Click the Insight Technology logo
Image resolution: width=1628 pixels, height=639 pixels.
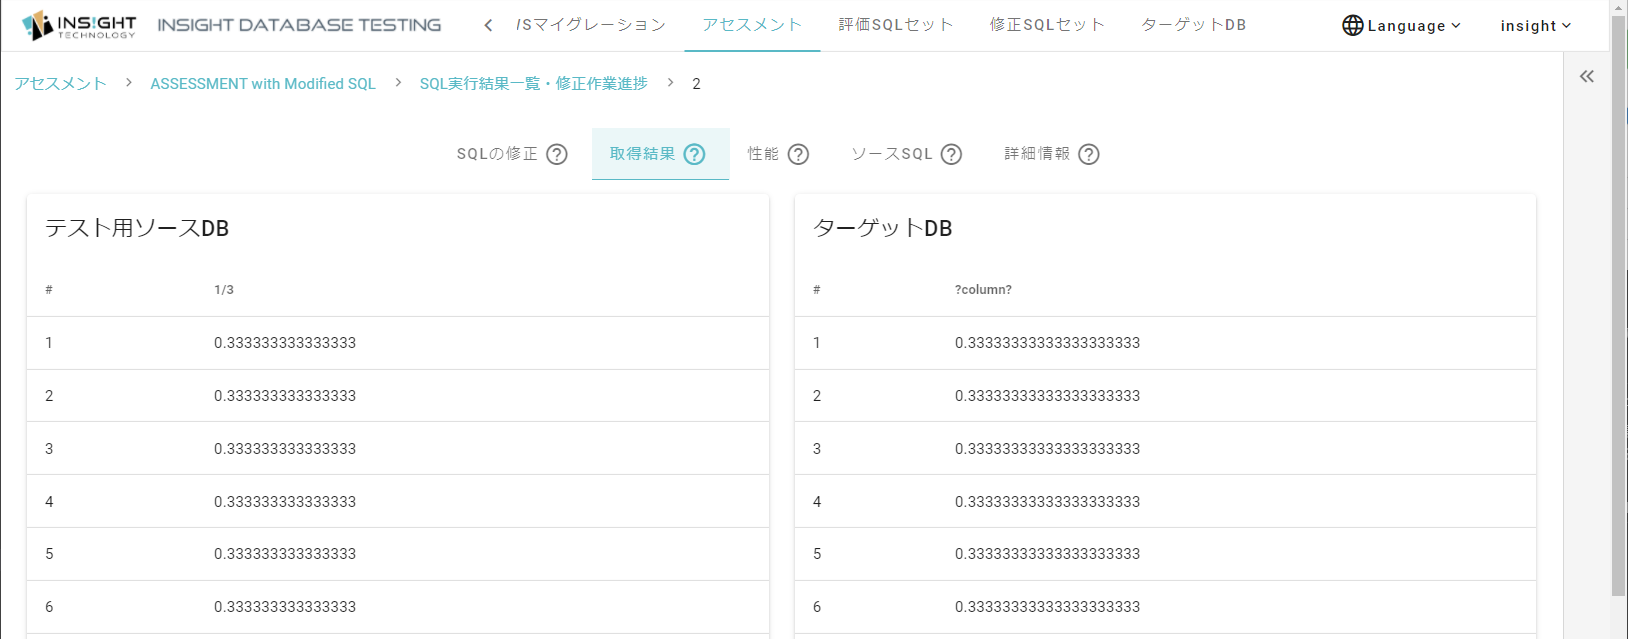pos(79,25)
